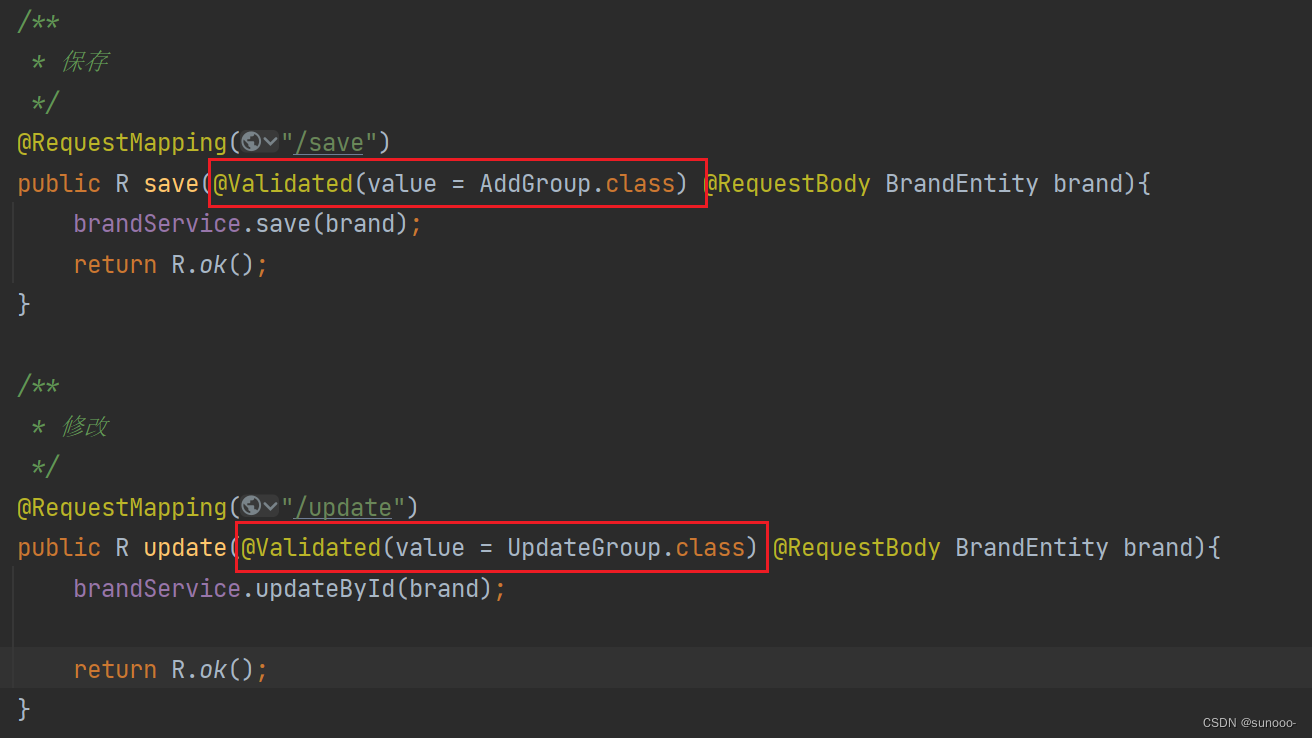Image resolution: width=1312 pixels, height=738 pixels.
Task: Click the 修改 comment text
Action: 85,427
